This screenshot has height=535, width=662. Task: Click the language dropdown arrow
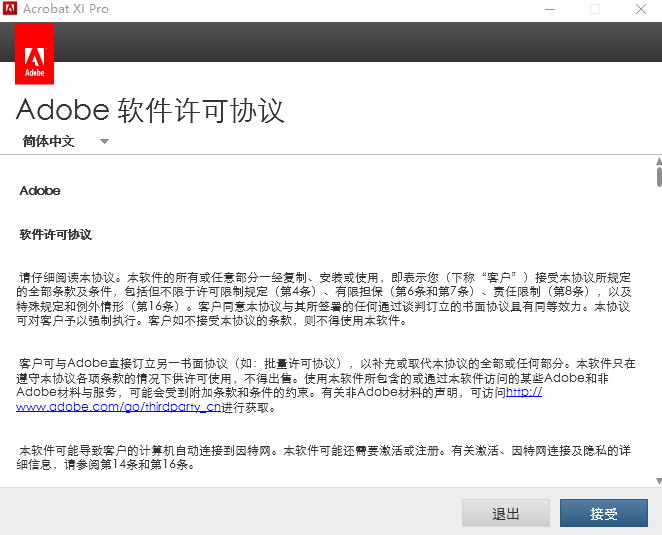click(x=104, y=141)
